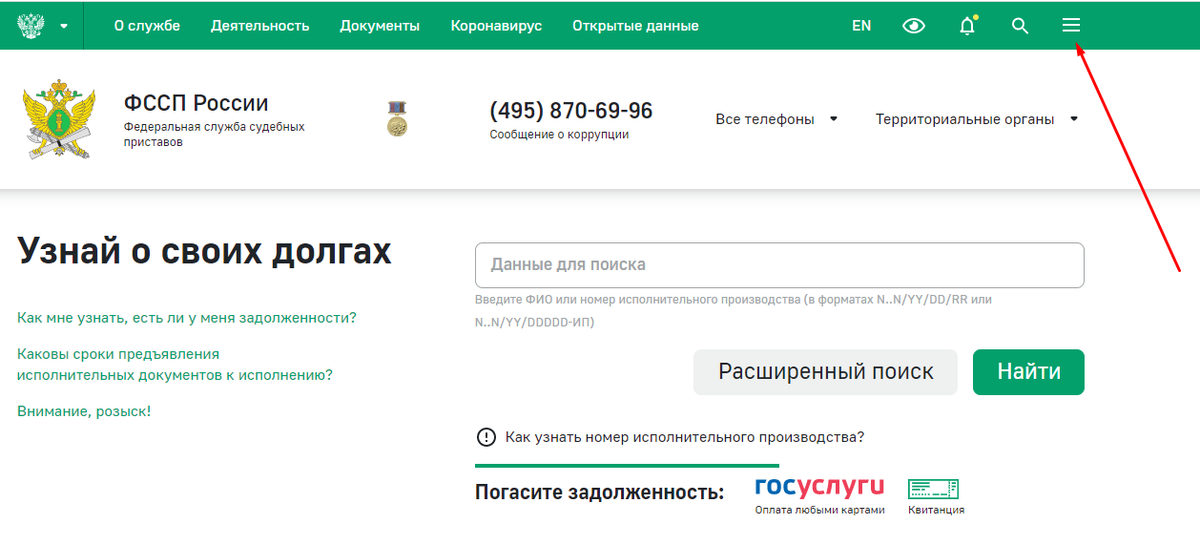
Task: Pay via Госуслуги logo
Action: (x=820, y=487)
